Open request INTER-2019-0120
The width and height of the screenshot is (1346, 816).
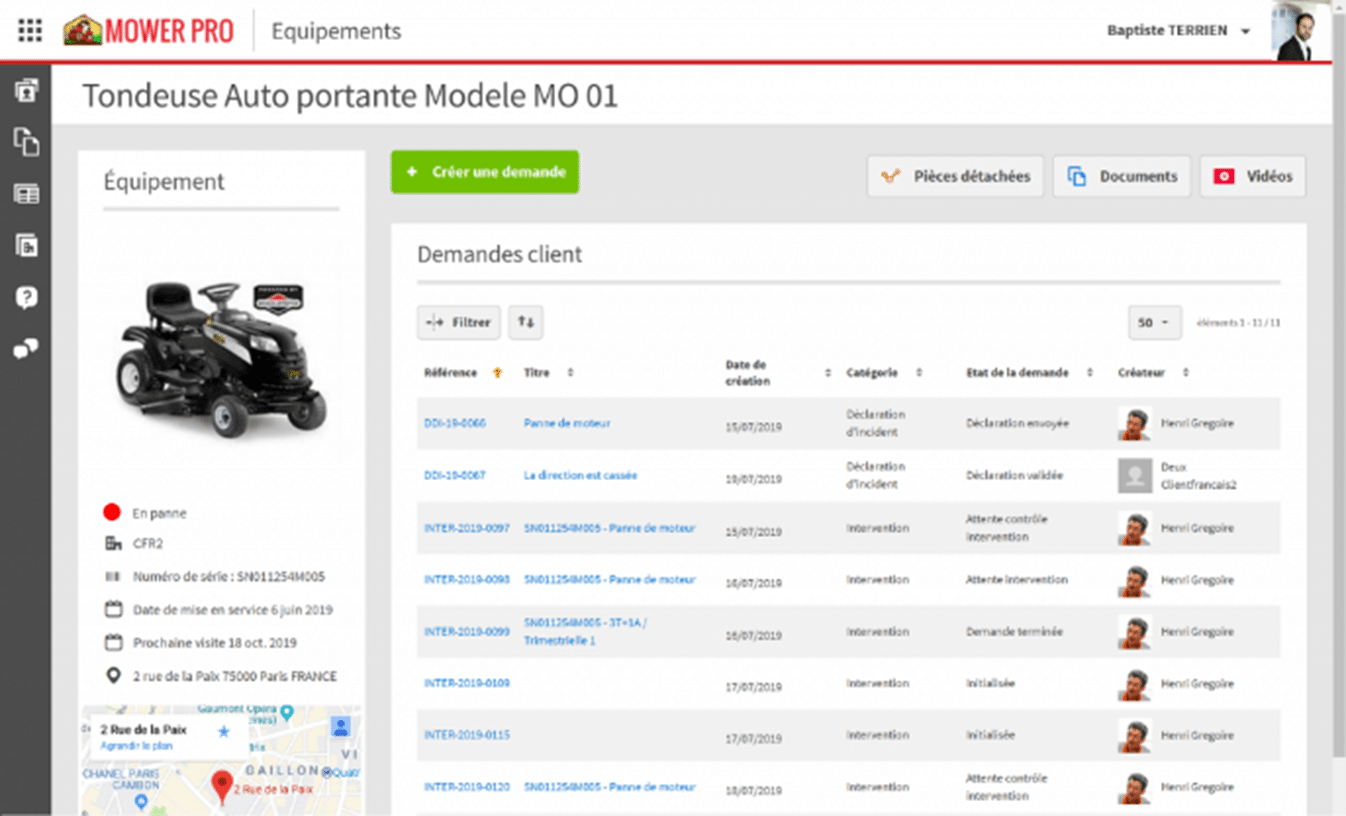467,787
